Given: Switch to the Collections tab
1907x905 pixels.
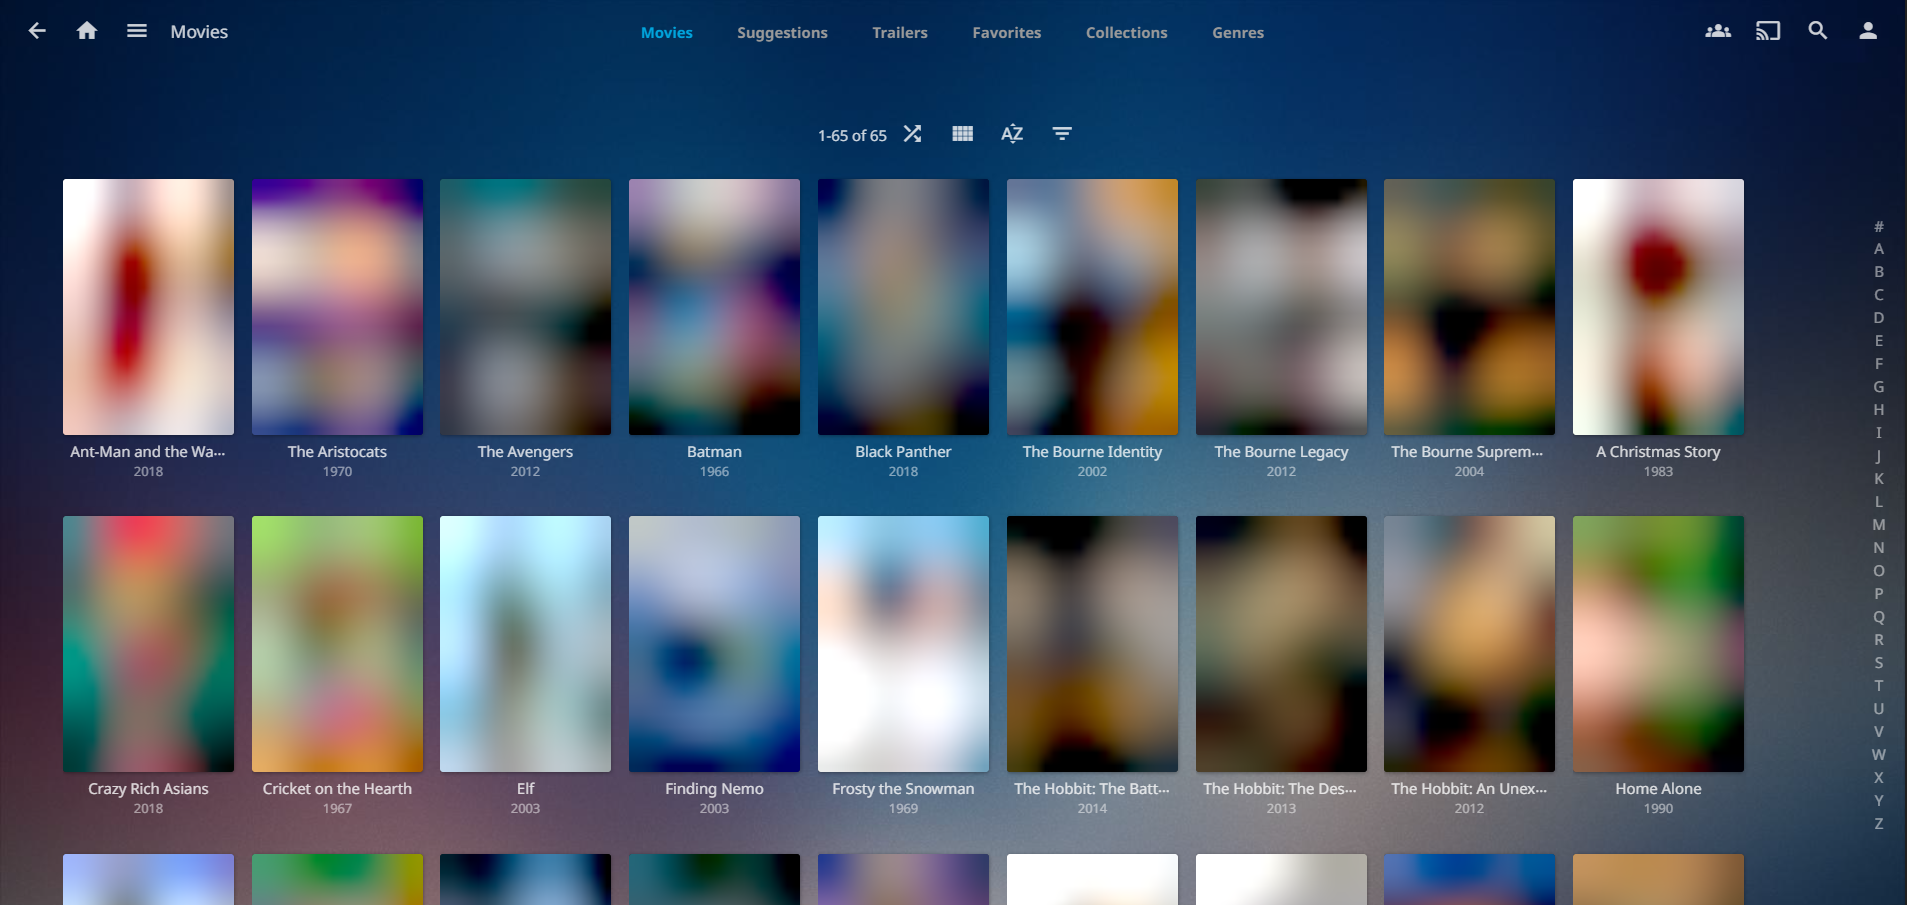Looking at the screenshot, I should [x=1126, y=33].
